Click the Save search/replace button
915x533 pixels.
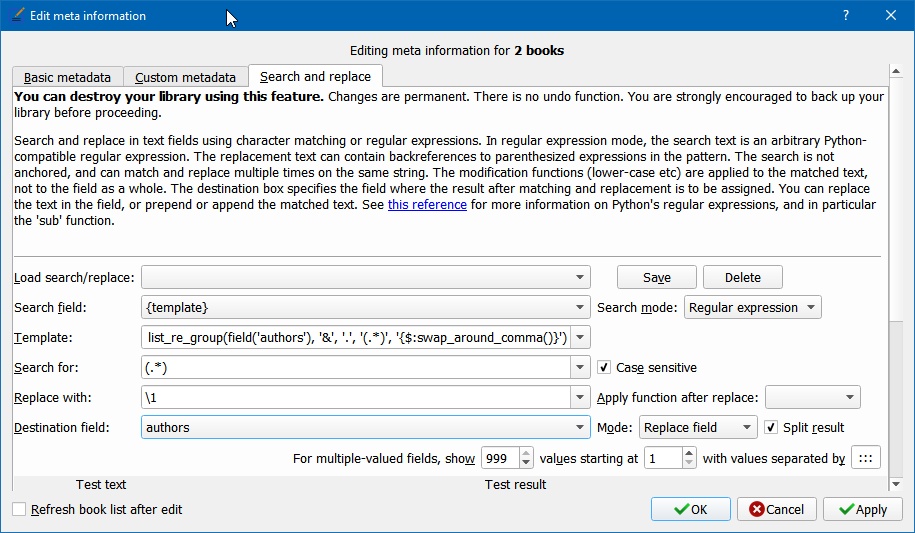656,278
